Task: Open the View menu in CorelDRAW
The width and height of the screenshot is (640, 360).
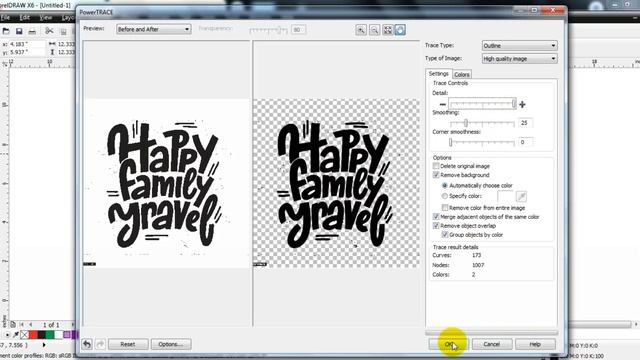Action: click(x=46, y=18)
